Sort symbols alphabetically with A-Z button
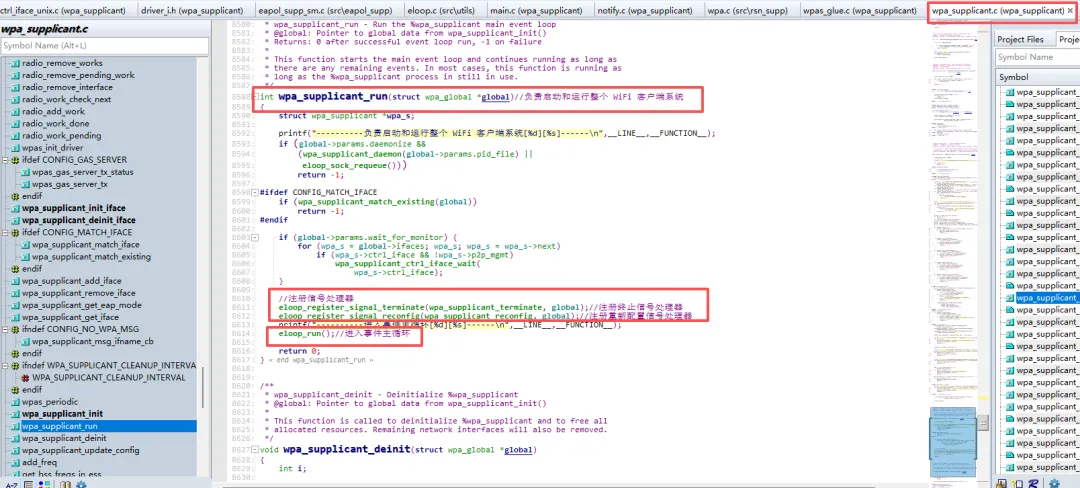This screenshot has height=488, width=1080. (11, 485)
